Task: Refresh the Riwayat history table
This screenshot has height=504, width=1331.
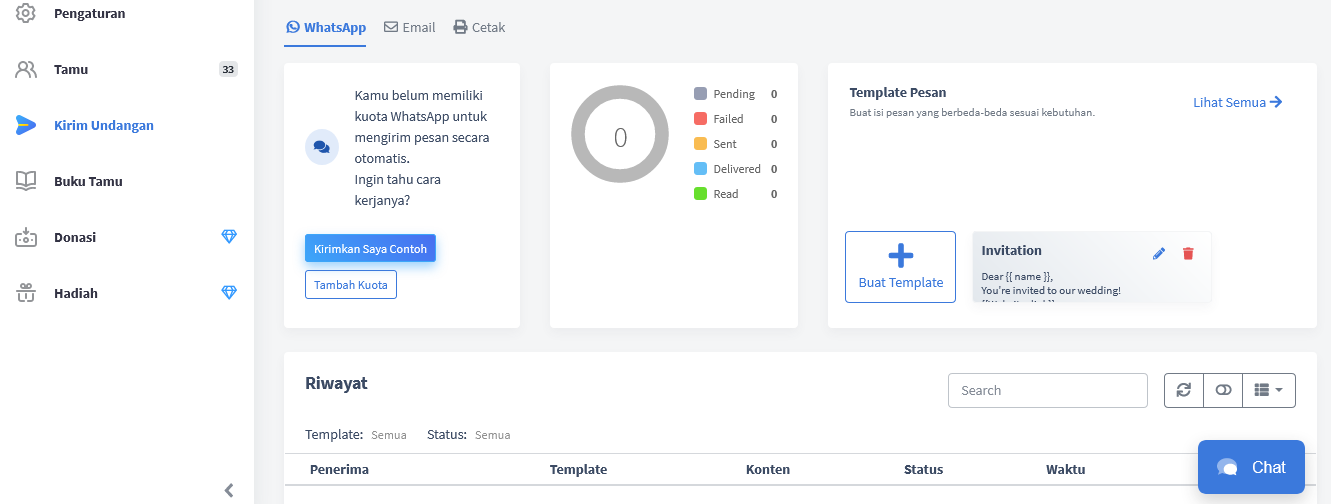Action: (x=1184, y=390)
